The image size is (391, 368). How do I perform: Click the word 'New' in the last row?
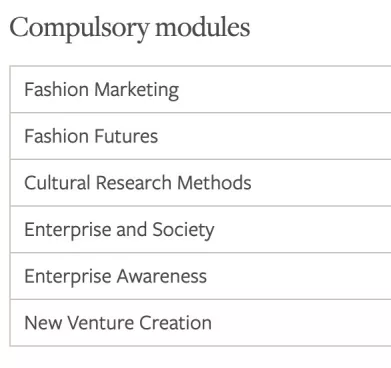pos(43,323)
